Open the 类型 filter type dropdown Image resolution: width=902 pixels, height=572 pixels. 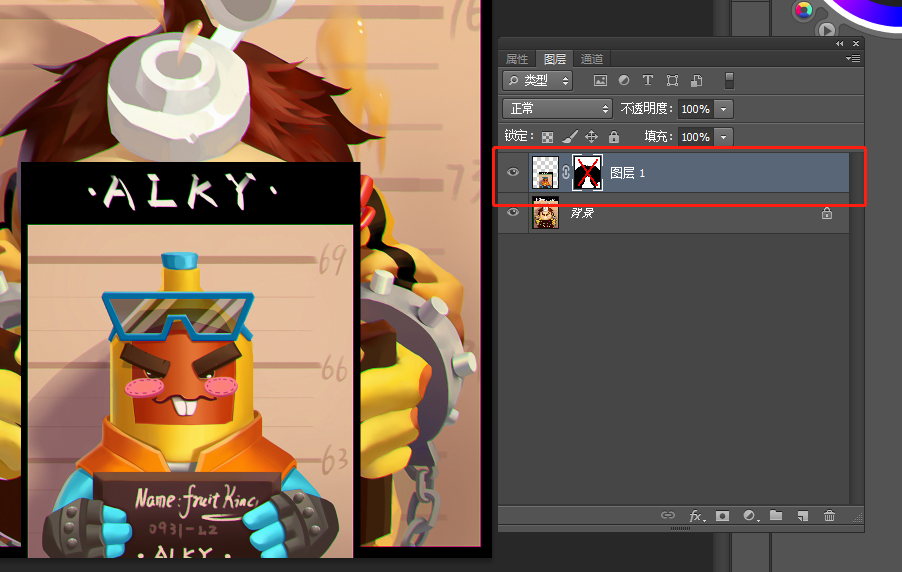[538, 81]
